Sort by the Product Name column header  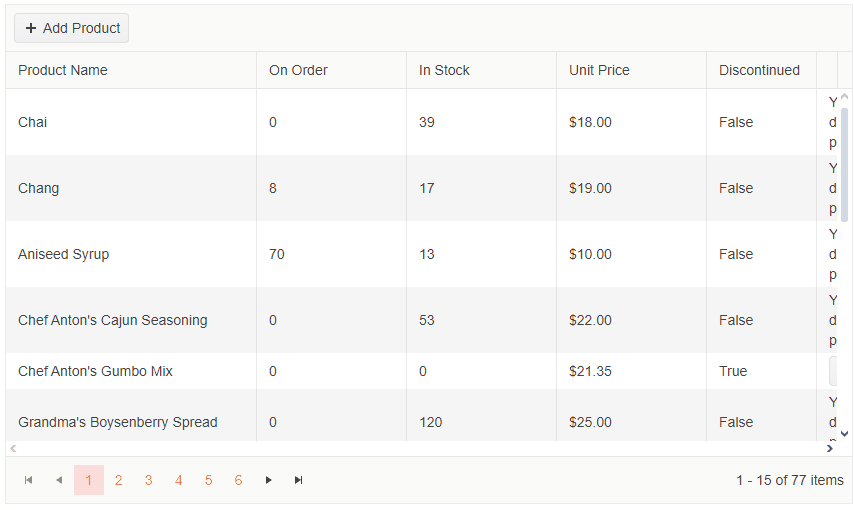click(63, 70)
